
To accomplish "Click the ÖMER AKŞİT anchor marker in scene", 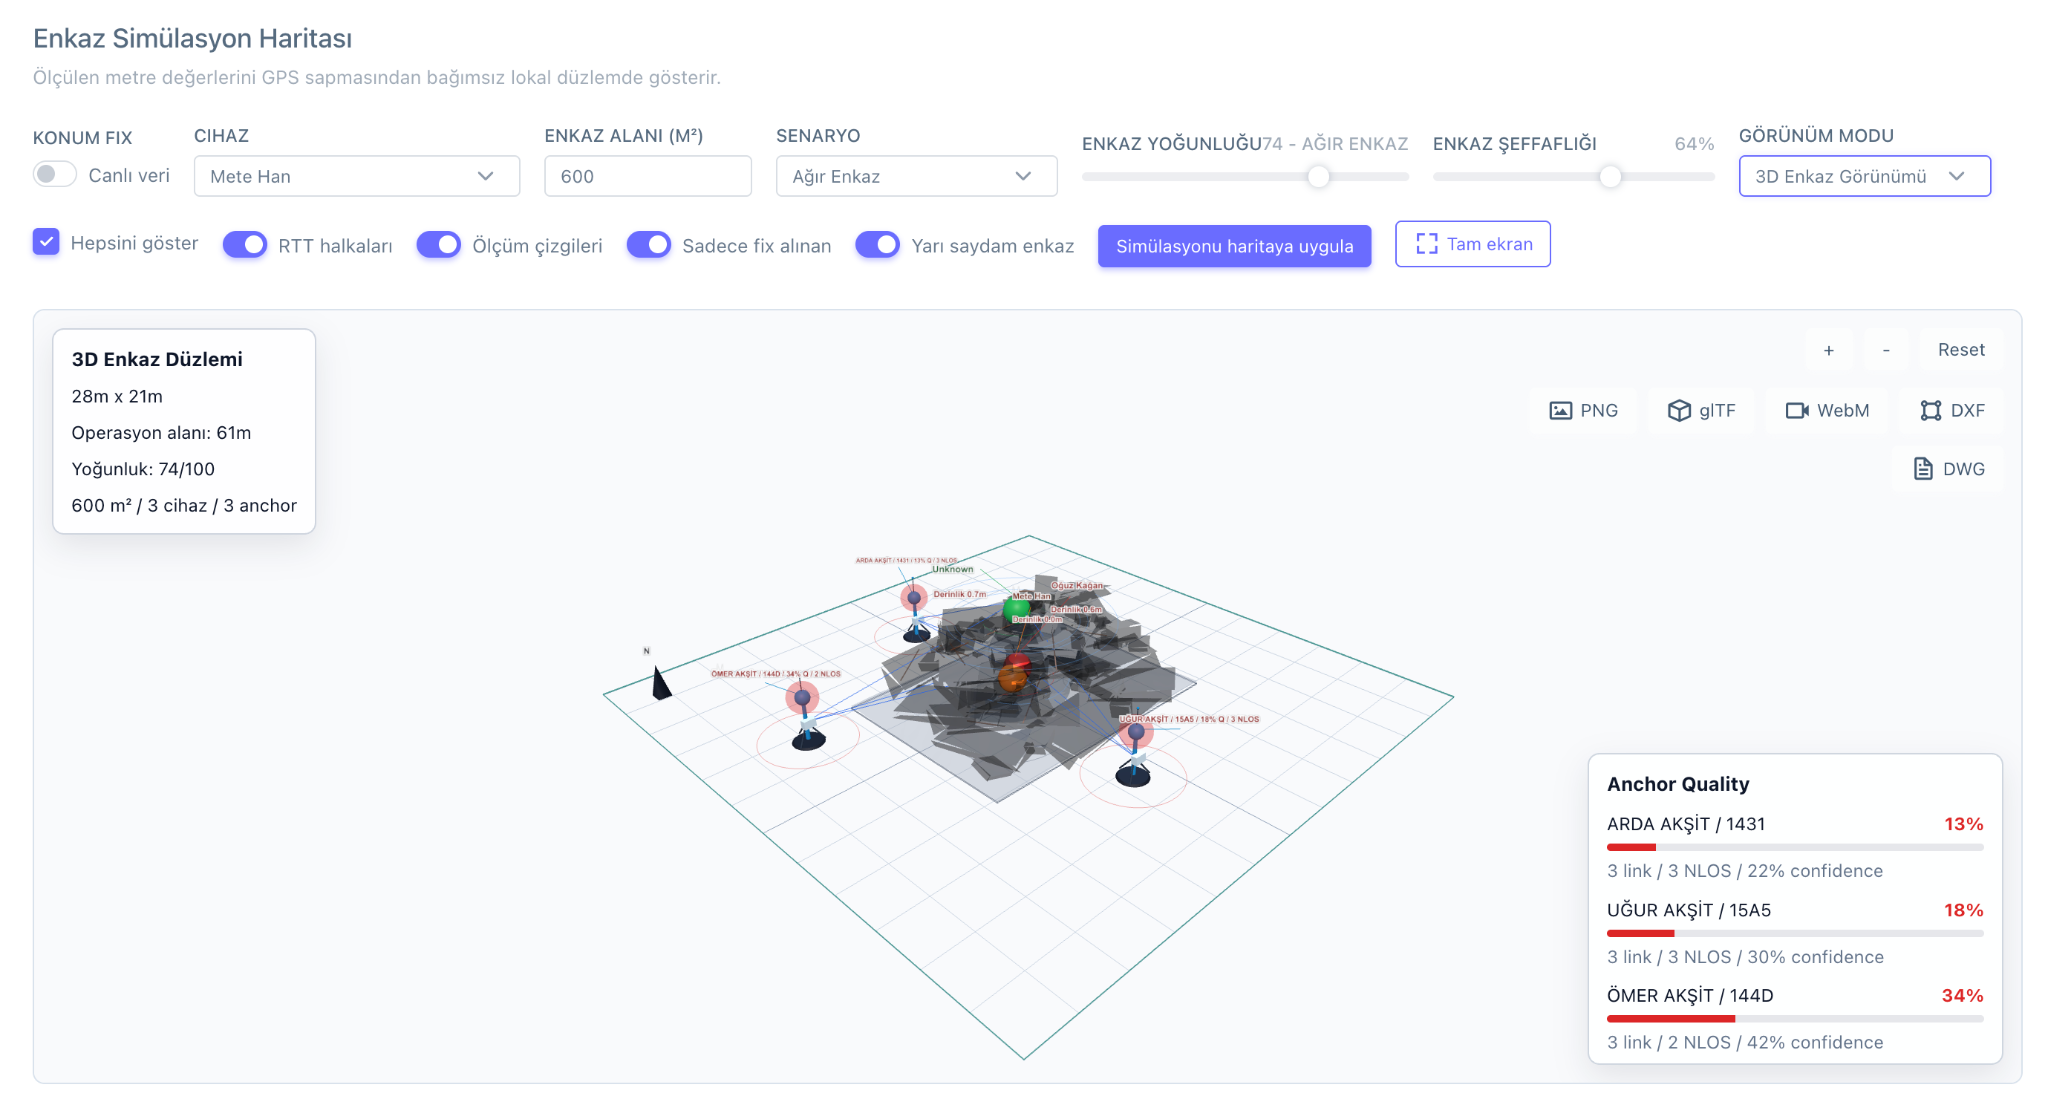I will click(x=803, y=698).
